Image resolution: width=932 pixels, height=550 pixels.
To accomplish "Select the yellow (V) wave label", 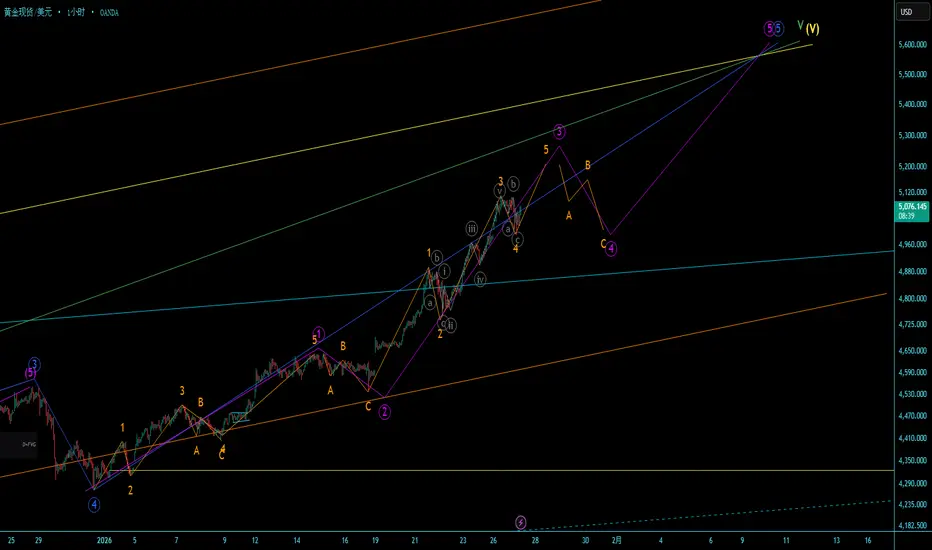I will coord(813,28).
